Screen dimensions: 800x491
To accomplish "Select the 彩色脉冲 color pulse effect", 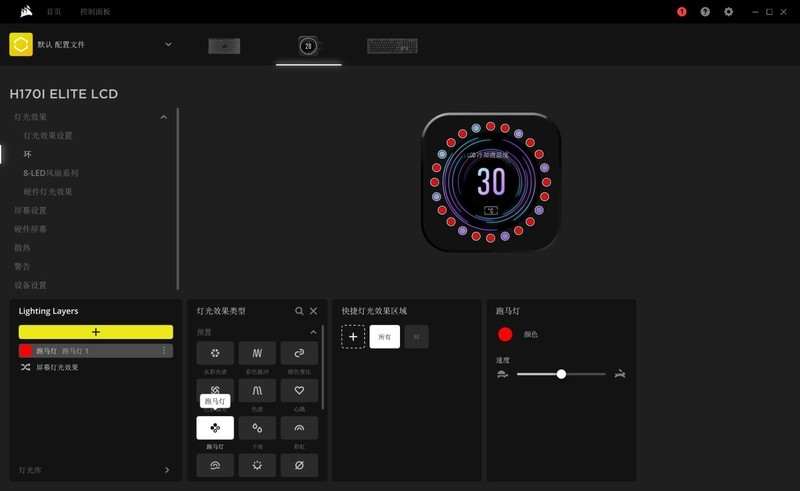I will (257, 353).
